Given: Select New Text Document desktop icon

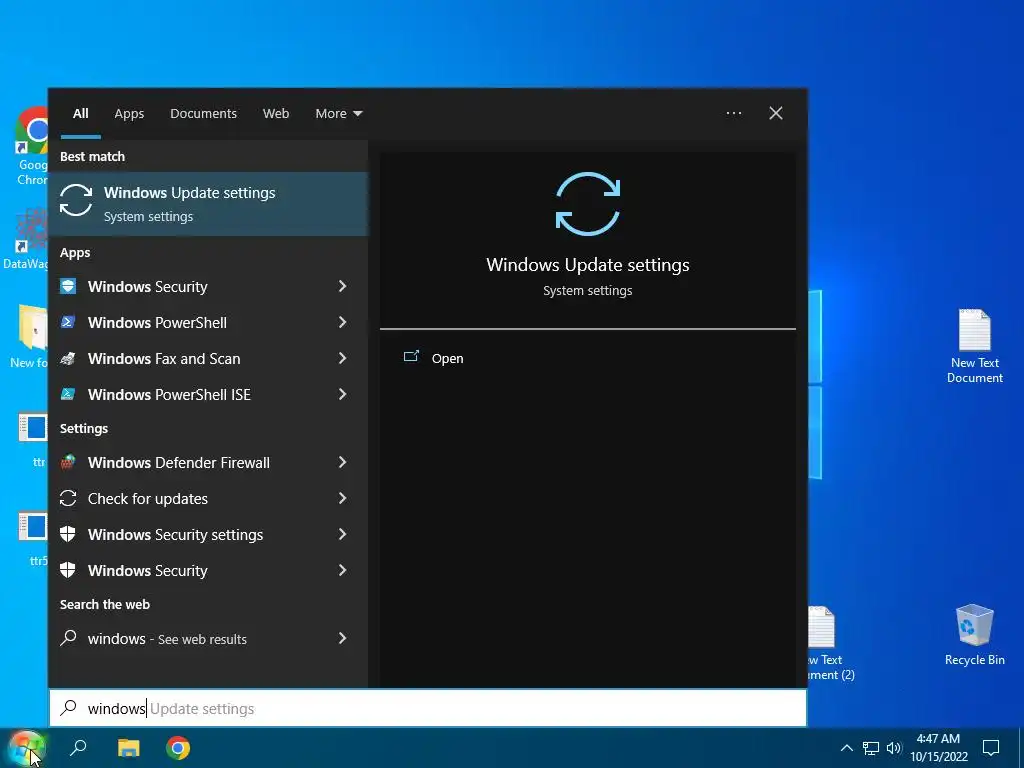Looking at the screenshot, I should click(x=974, y=346).
